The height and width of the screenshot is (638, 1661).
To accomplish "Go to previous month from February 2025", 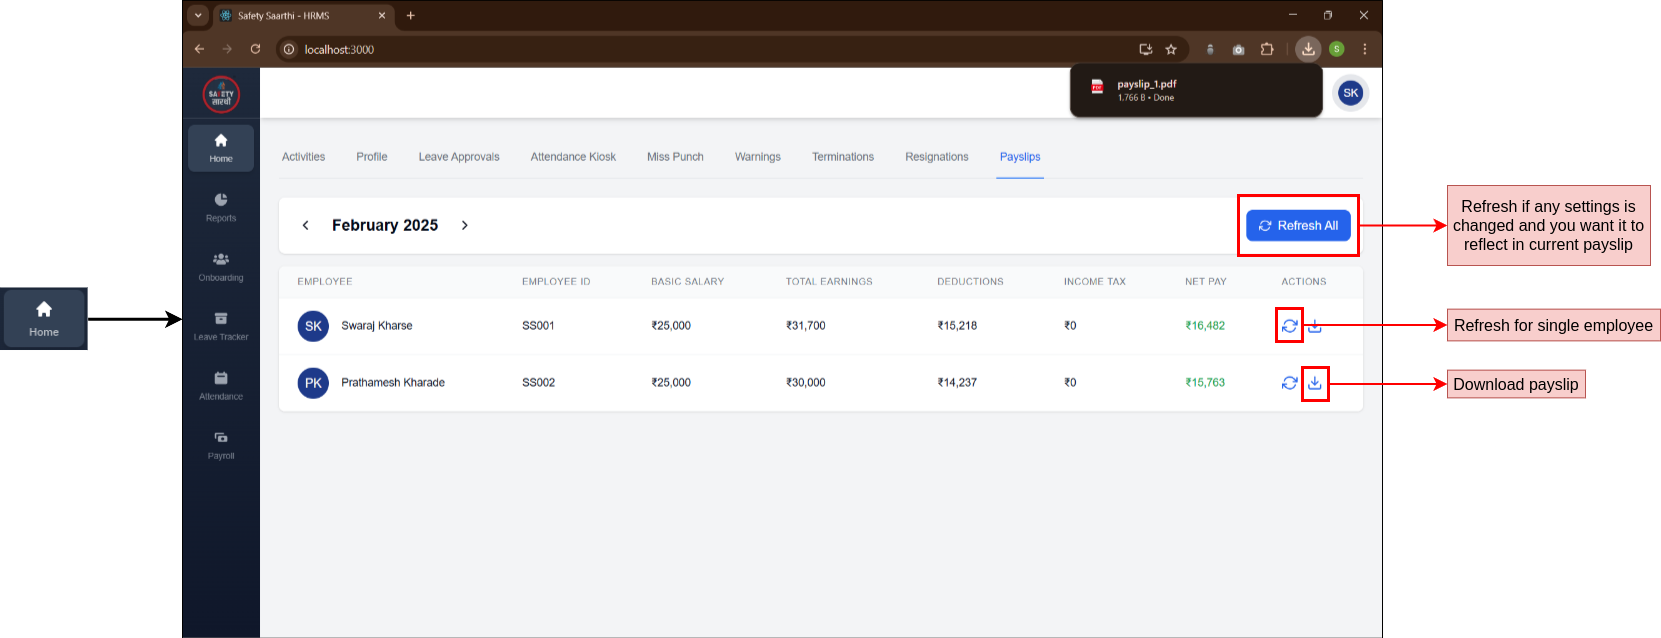I will tap(306, 226).
